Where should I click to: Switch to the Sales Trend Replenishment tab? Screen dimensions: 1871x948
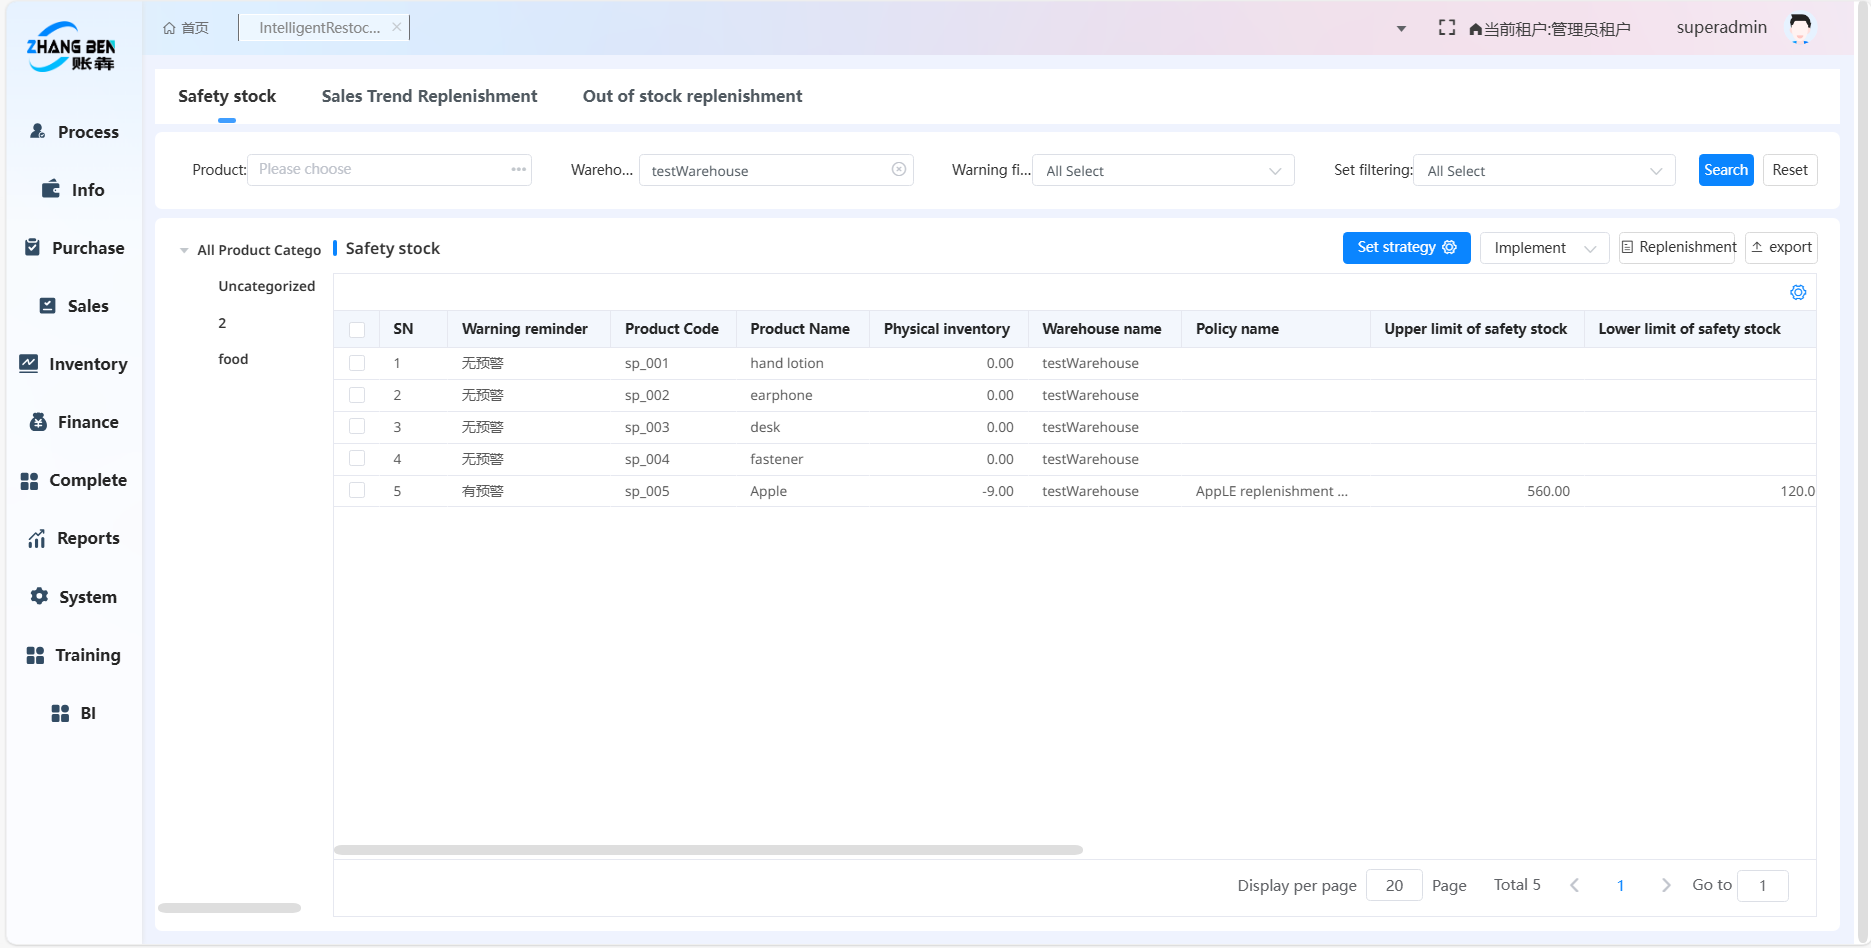click(x=429, y=96)
